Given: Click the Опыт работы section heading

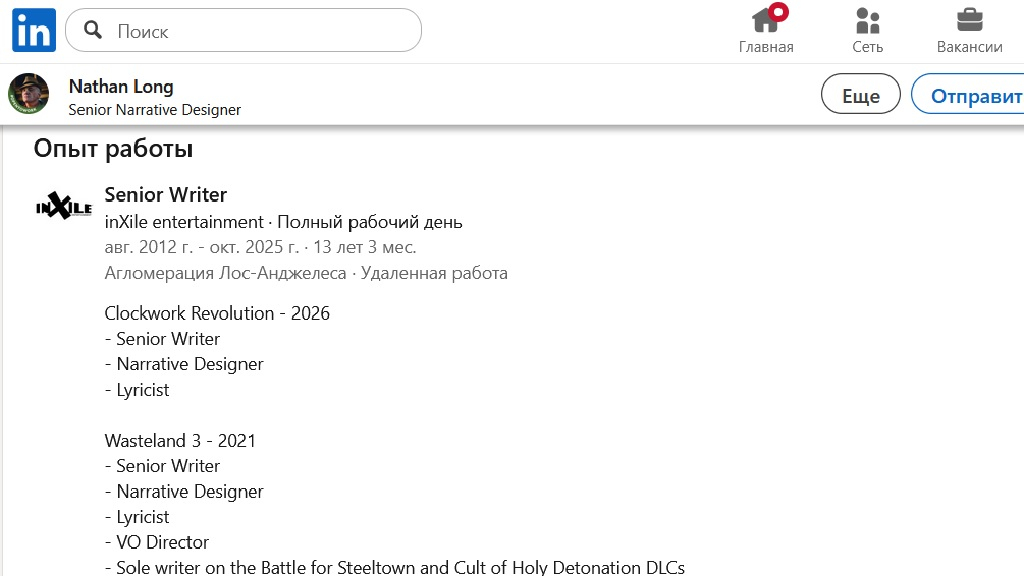Looking at the screenshot, I should coord(113,149).
